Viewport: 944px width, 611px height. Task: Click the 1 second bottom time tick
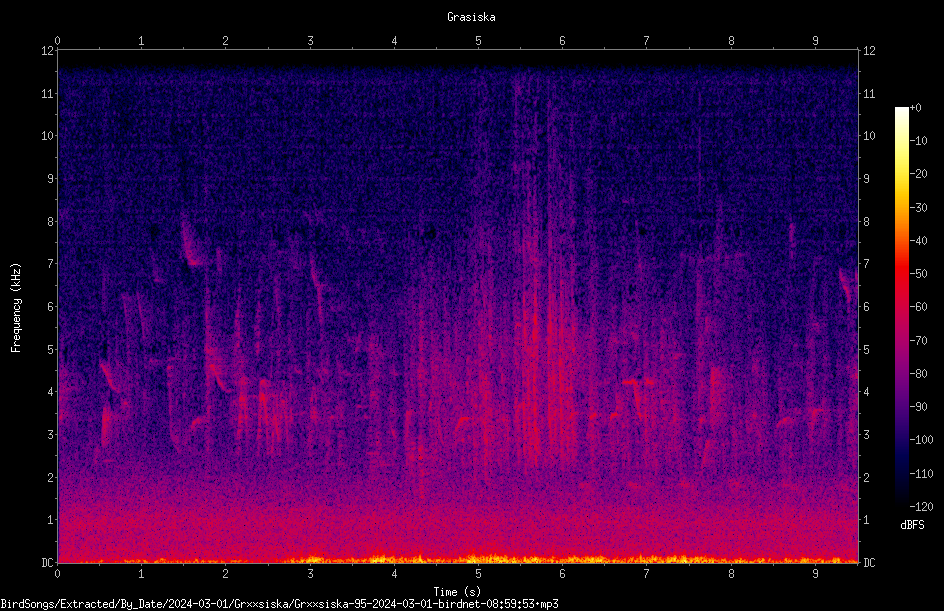tap(141, 574)
